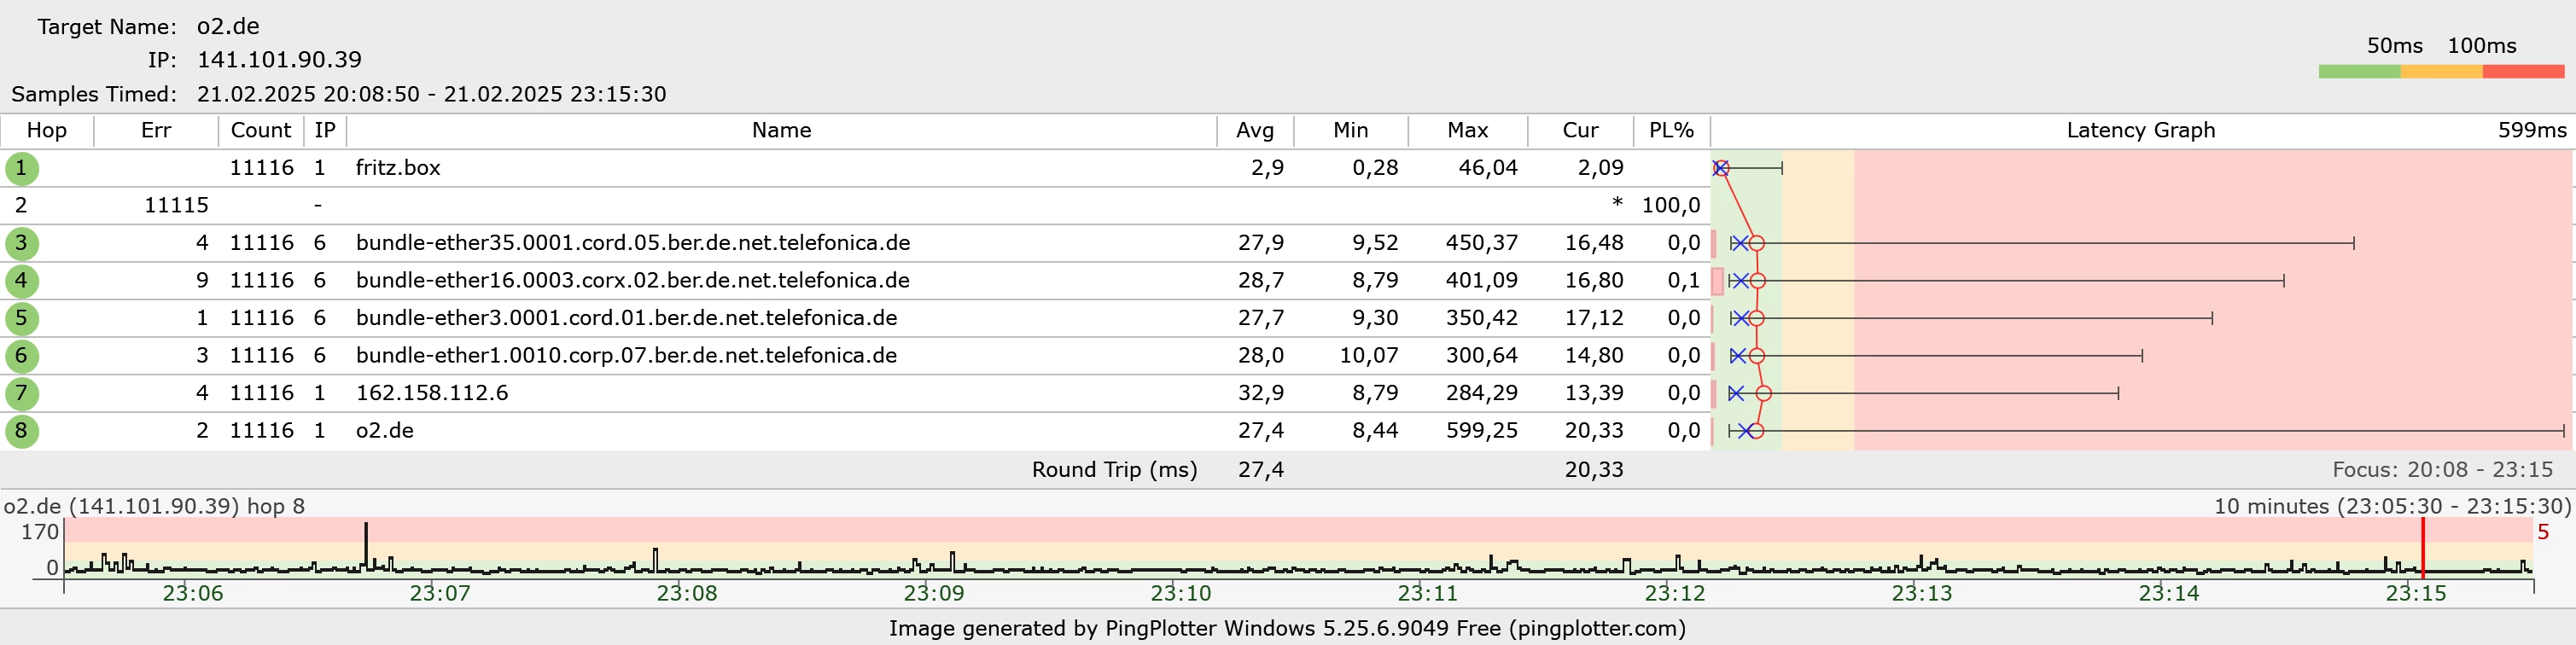This screenshot has width=2576, height=645.
Task: Click the PL% column header
Action: pyautogui.click(x=1671, y=130)
